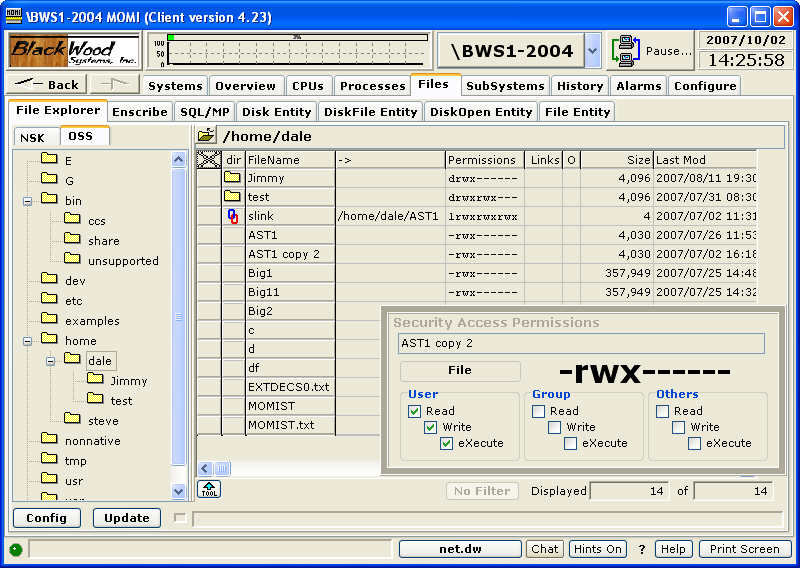Click the Help button

pos(673,549)
